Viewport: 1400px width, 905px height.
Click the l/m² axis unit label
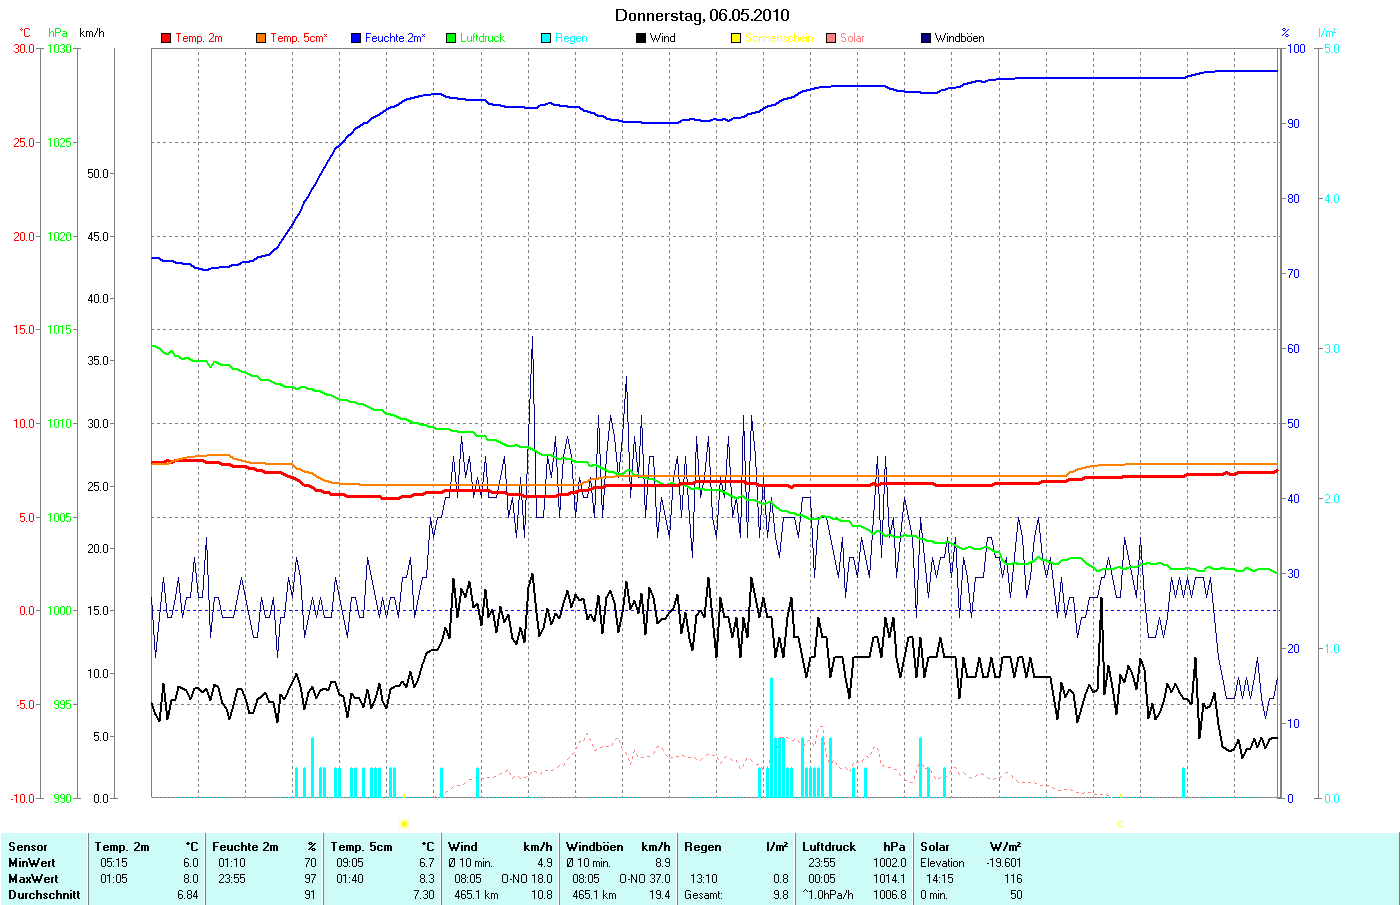[1327, 33]
